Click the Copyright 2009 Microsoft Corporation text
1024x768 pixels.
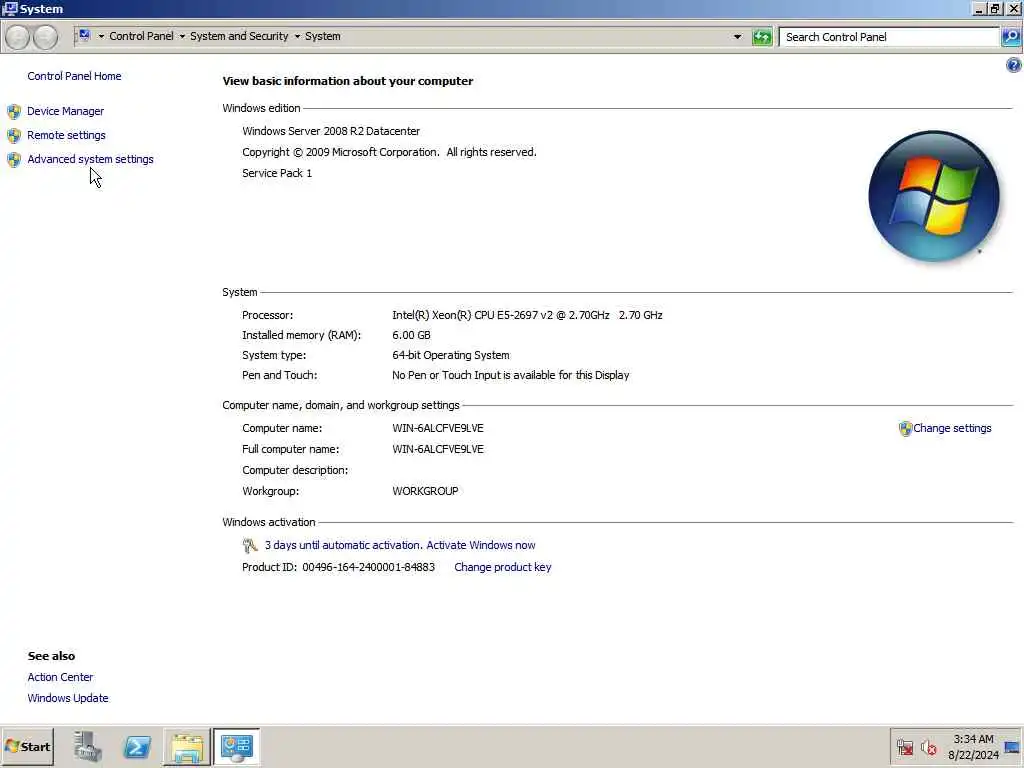389,152
